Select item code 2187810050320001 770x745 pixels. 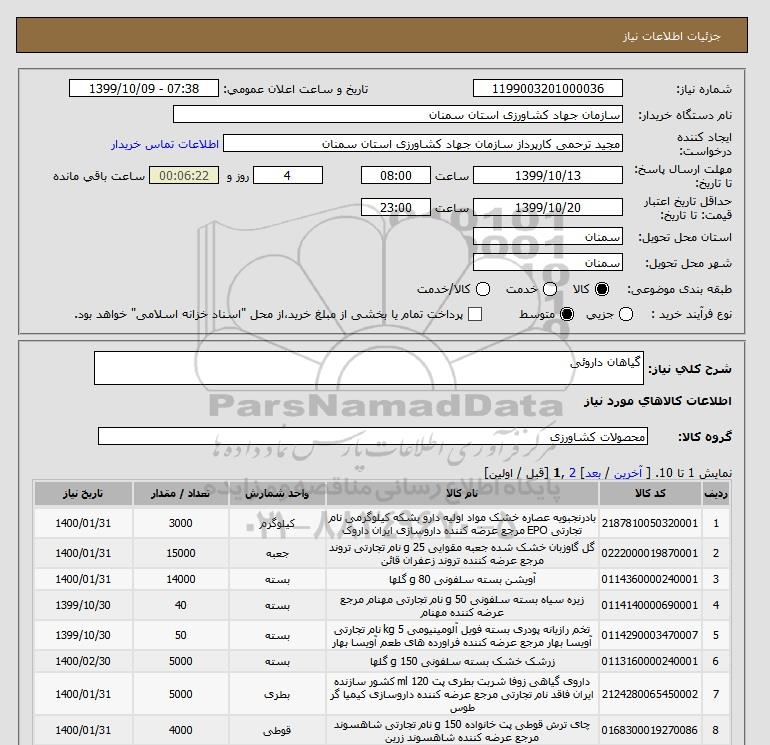tap(650, 524)
